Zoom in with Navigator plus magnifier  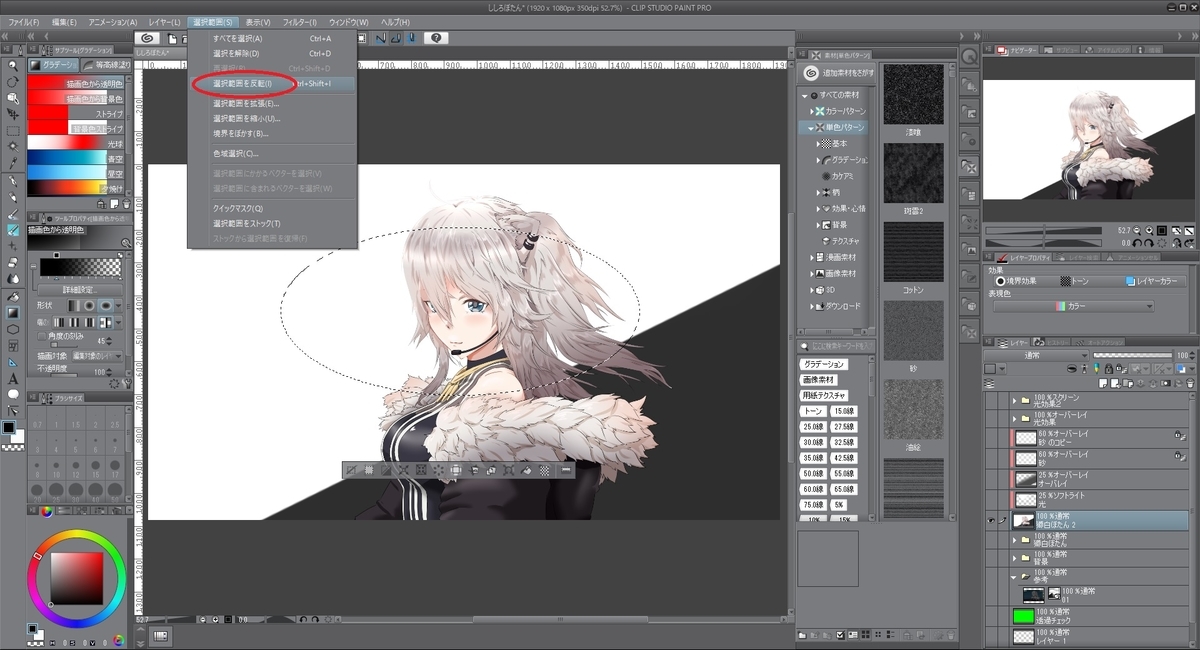point(1149,231)
